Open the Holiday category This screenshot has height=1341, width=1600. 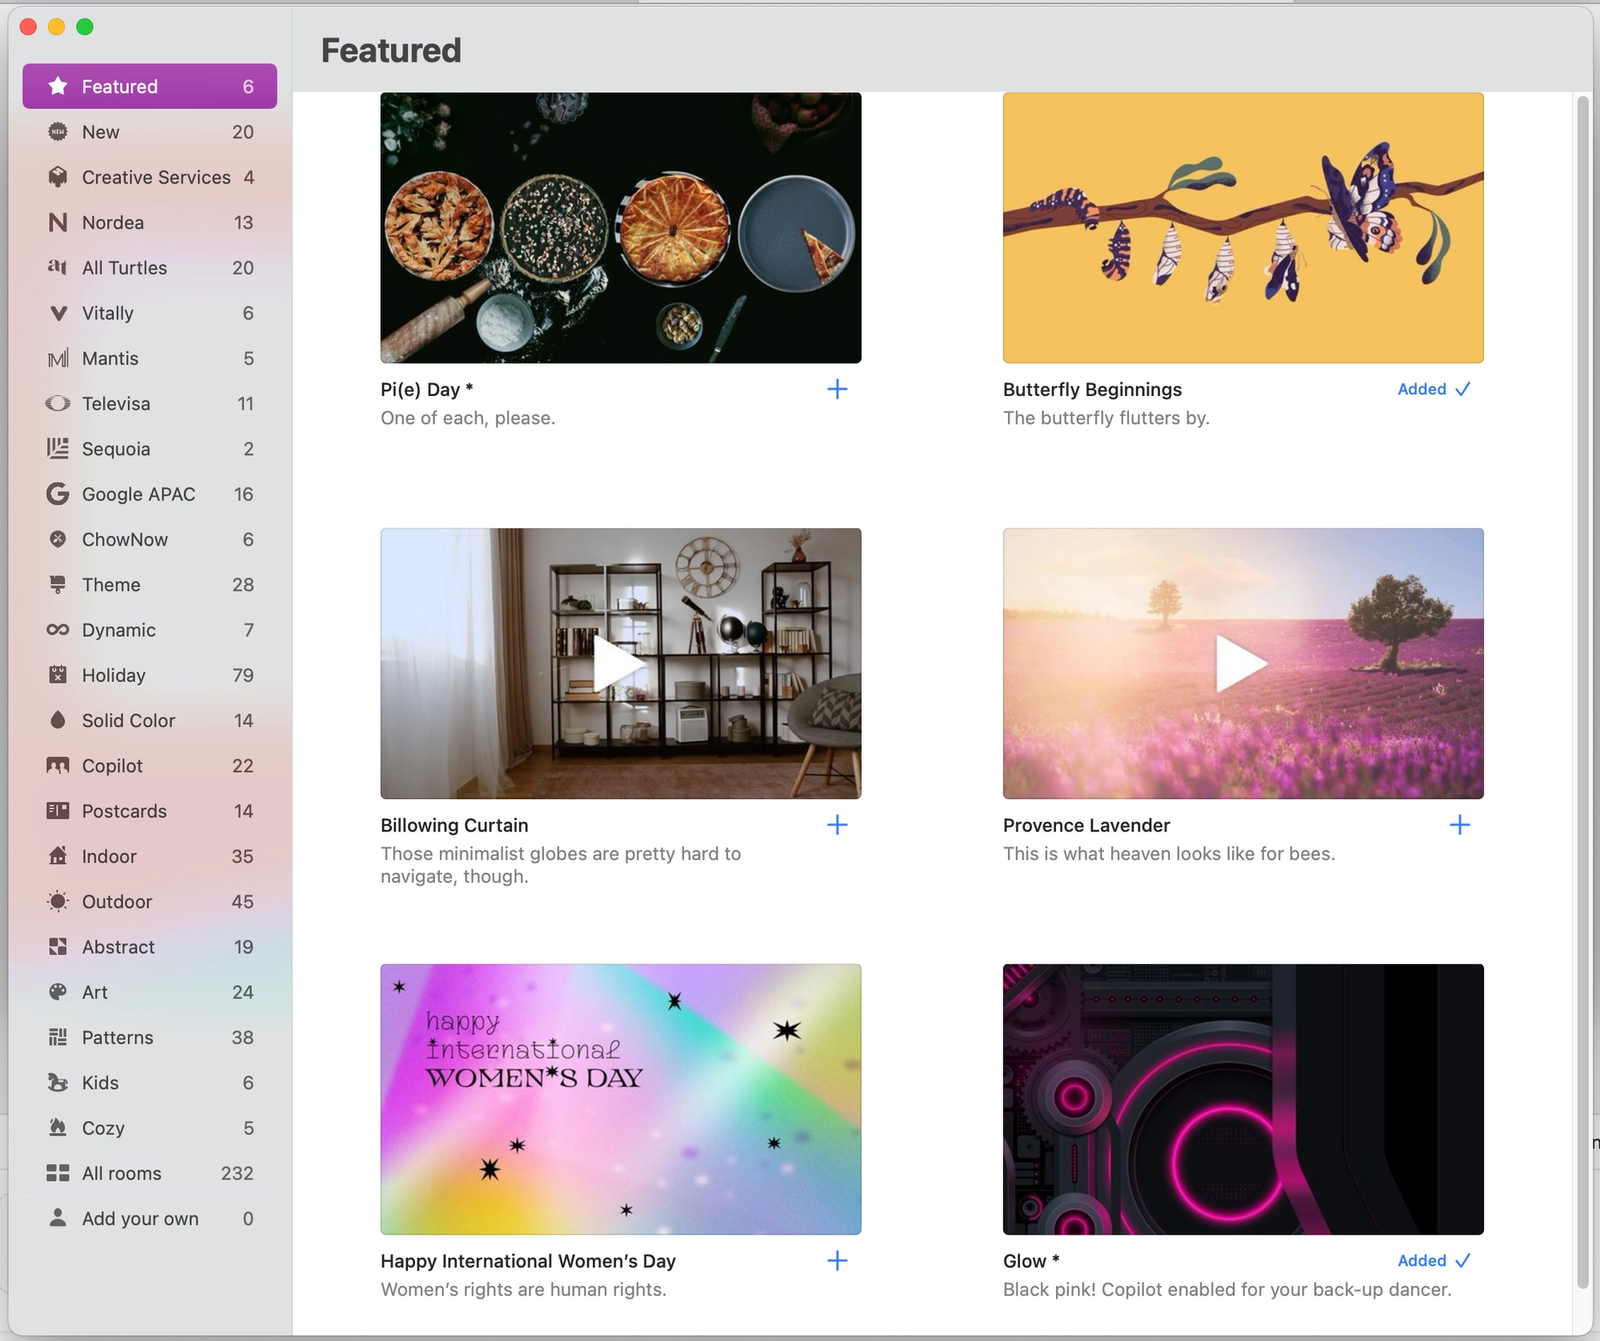click(x=150, y=675)
